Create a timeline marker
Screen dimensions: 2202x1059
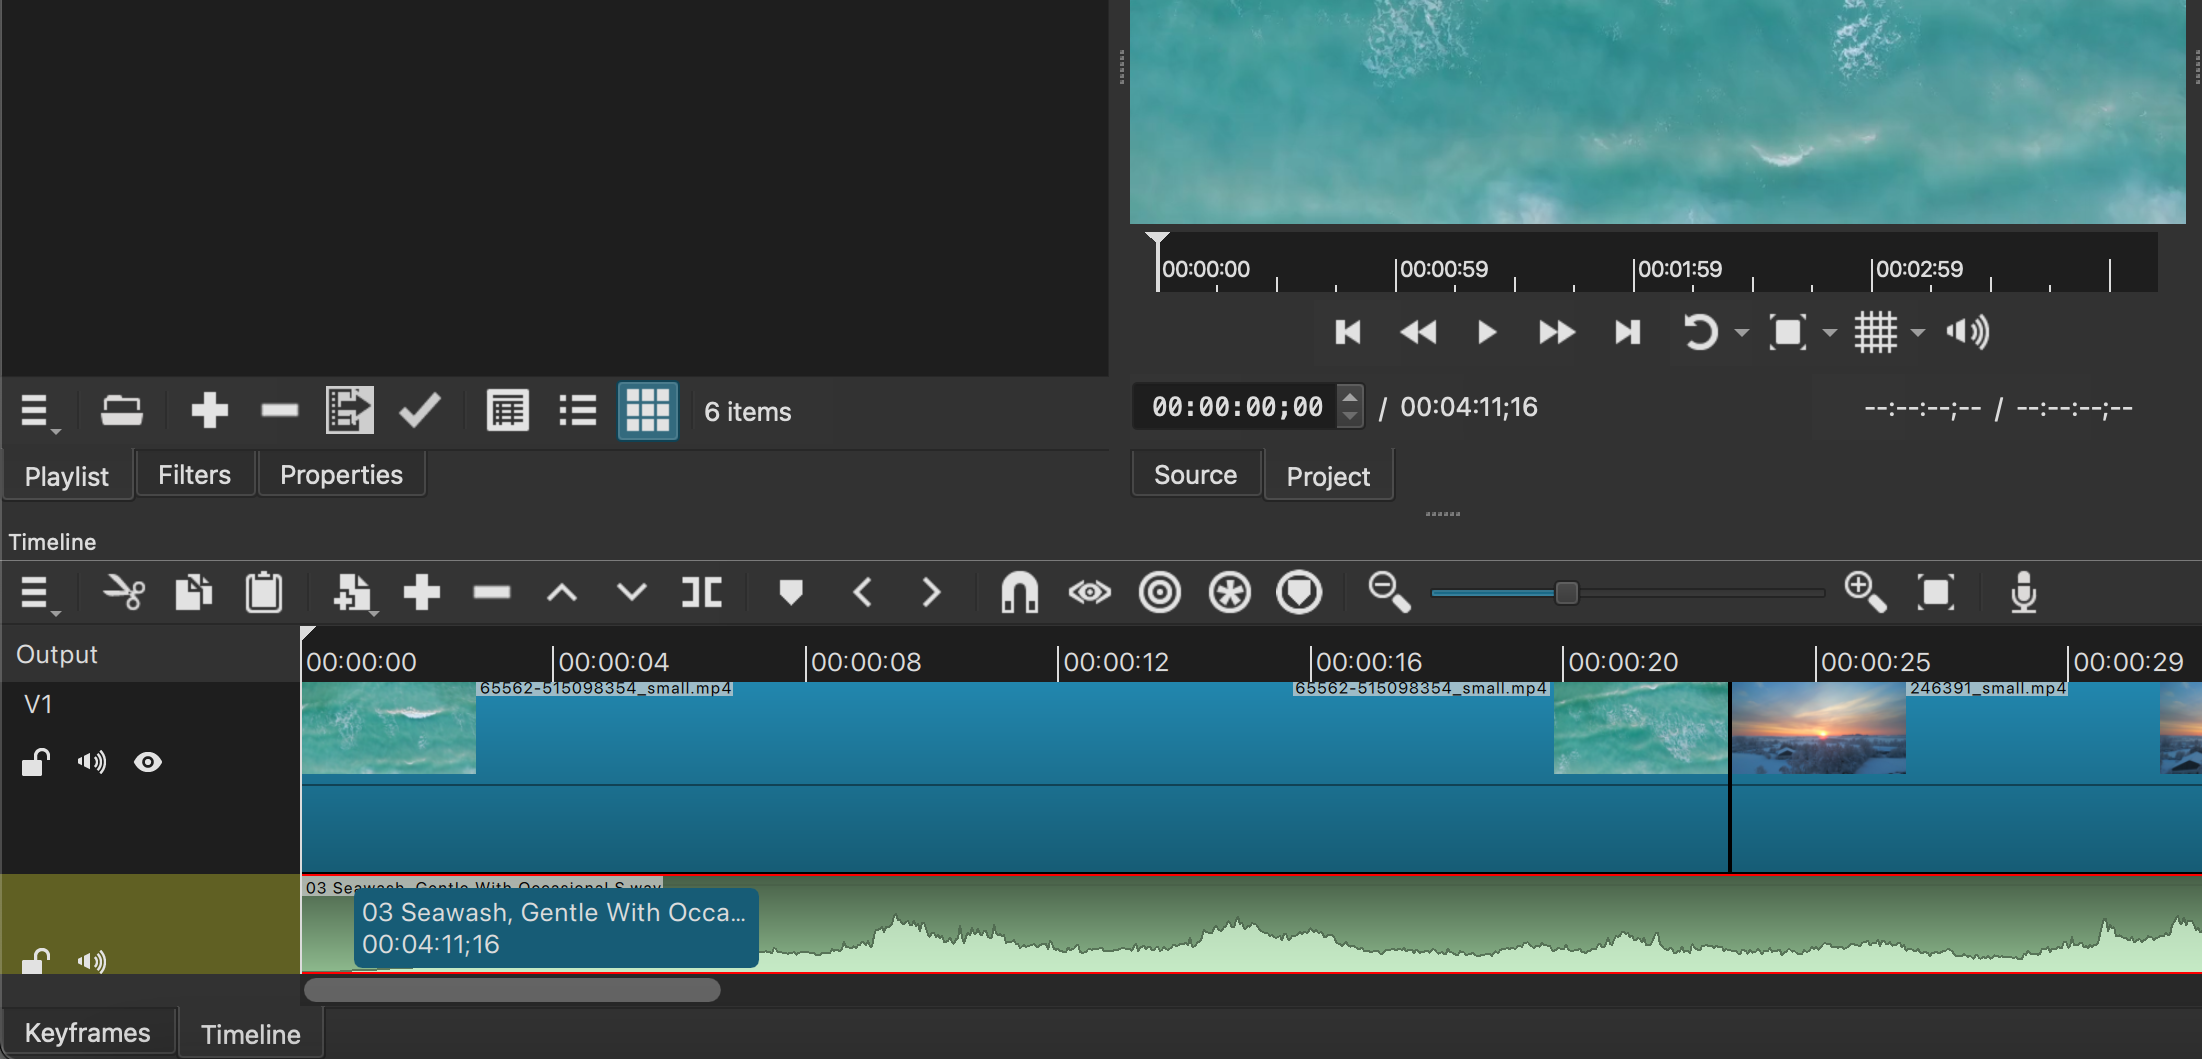pos(791,593)
